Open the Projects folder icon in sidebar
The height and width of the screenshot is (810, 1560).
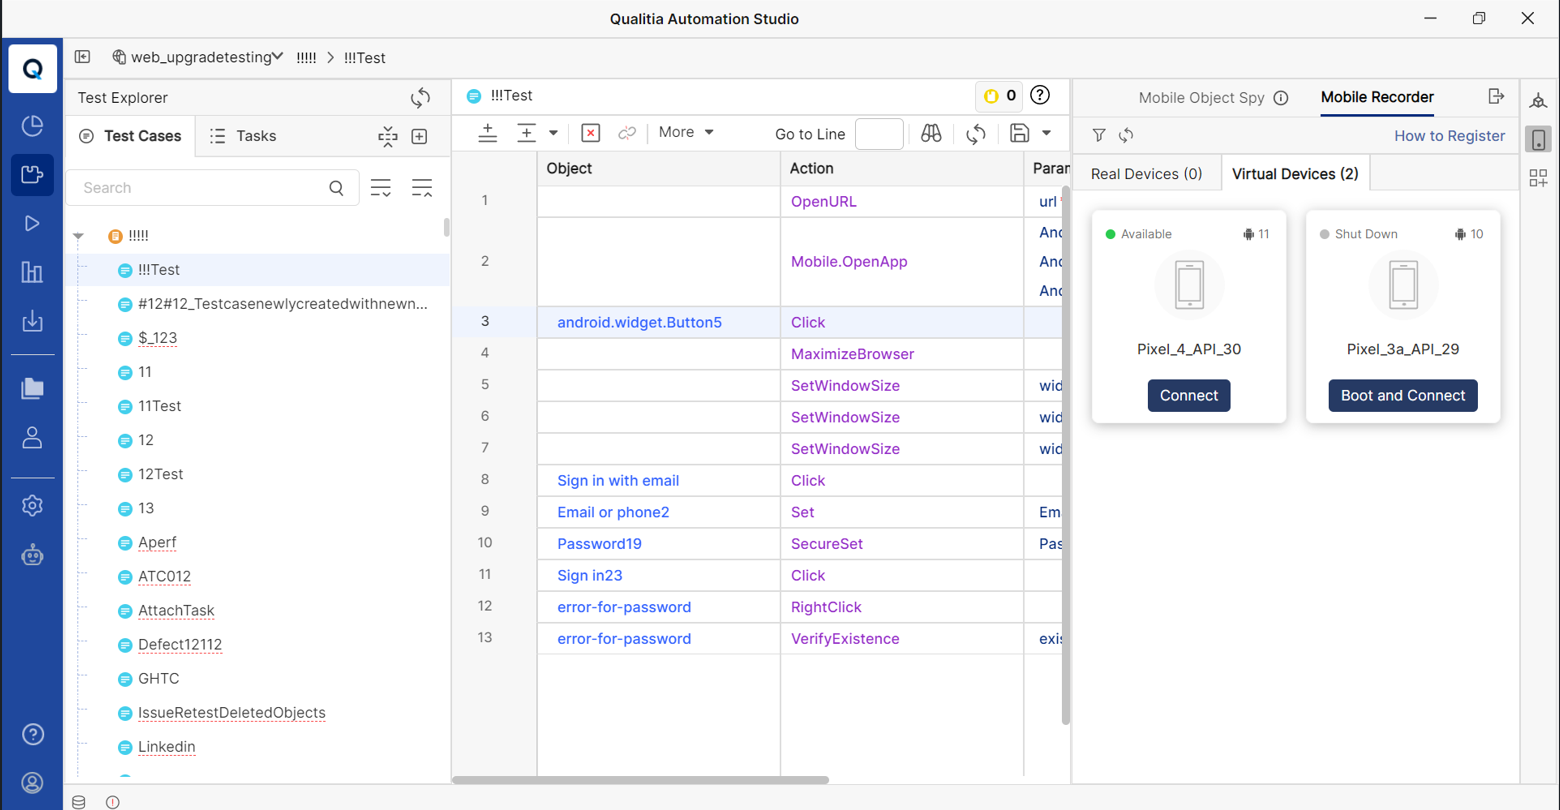coord(32,389)
